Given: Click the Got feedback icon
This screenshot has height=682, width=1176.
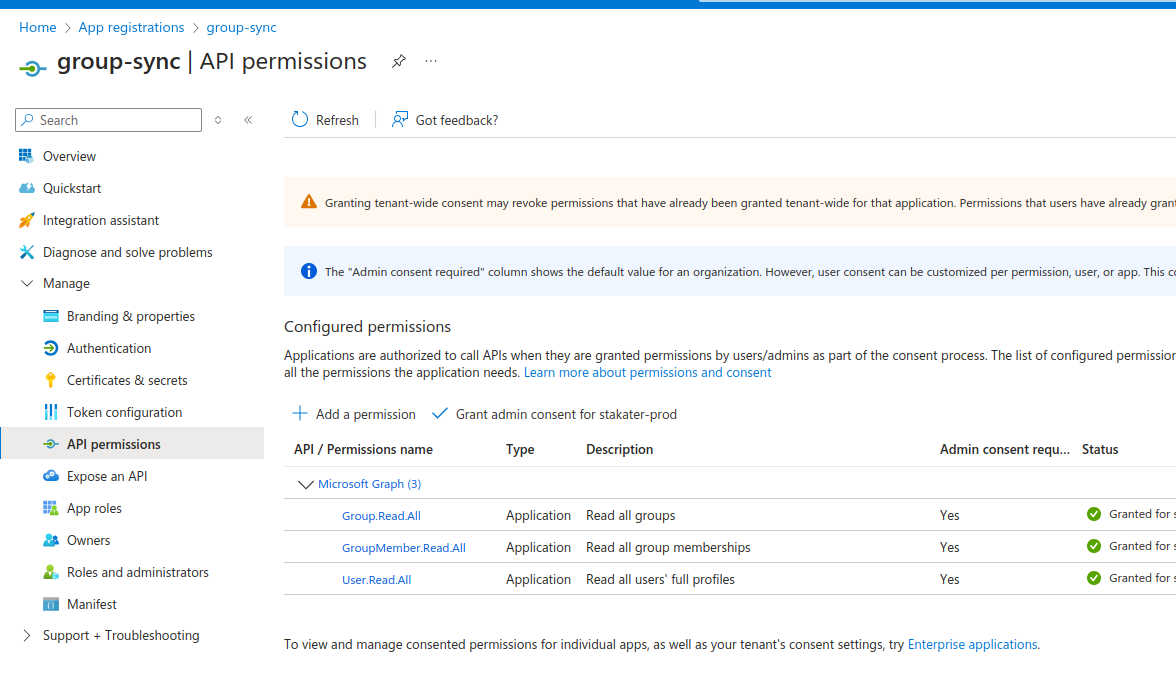Looking at the screenshot, I should [x=400, y=120].
